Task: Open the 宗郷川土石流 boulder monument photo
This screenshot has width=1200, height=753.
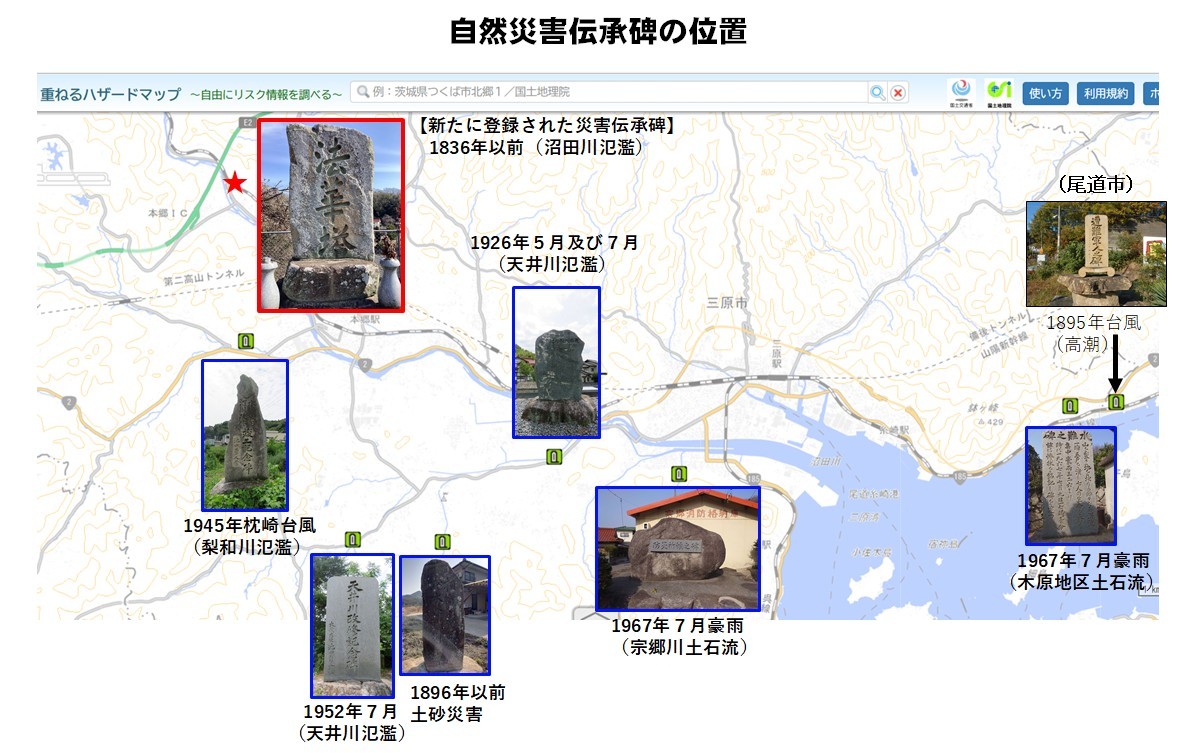Action: (678, 548)
